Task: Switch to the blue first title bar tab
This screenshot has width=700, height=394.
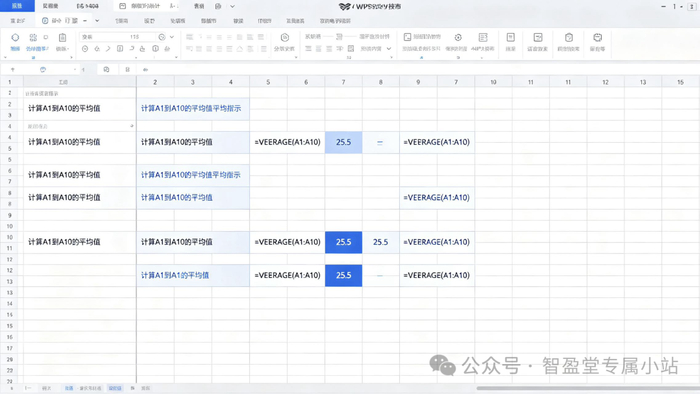Action: (x=17, y=6)
